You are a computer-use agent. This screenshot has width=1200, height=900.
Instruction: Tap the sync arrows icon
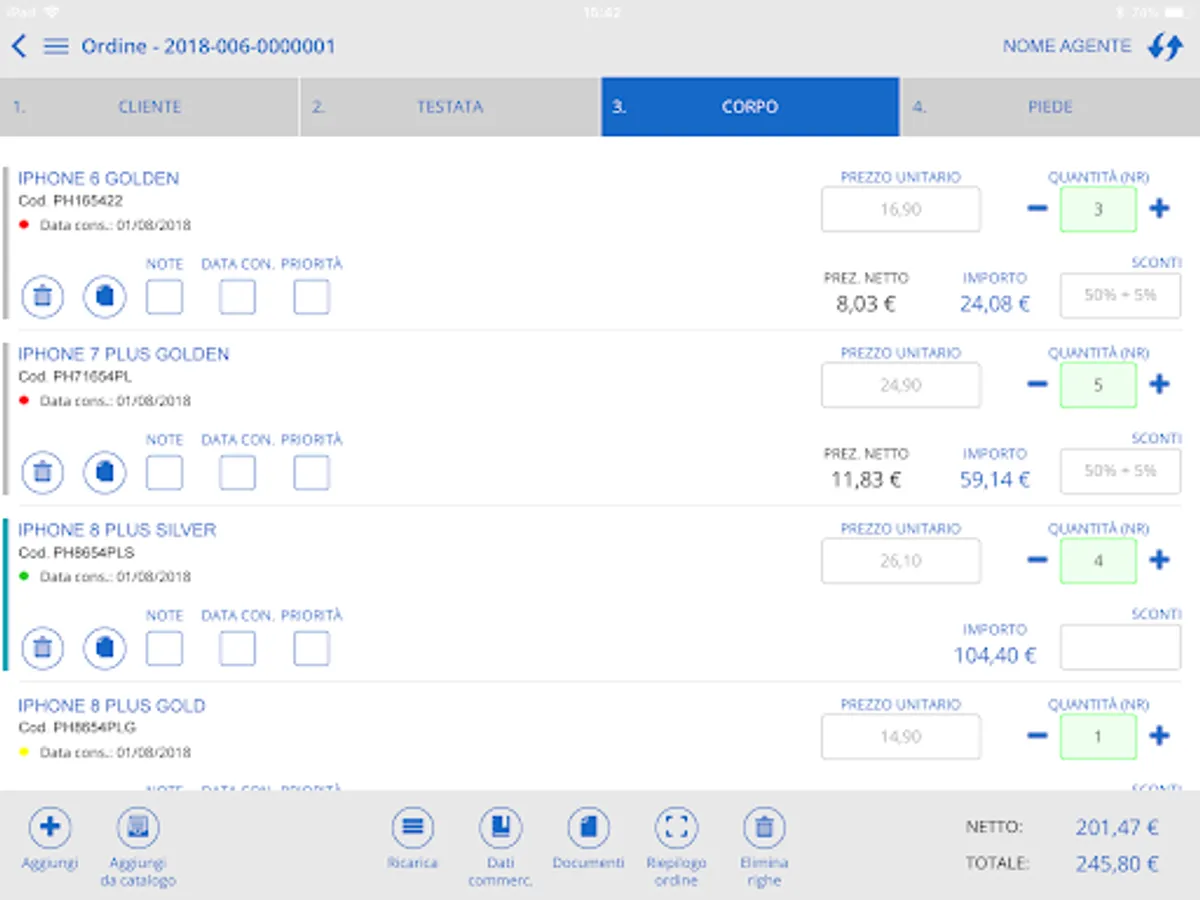point(1165,46)
